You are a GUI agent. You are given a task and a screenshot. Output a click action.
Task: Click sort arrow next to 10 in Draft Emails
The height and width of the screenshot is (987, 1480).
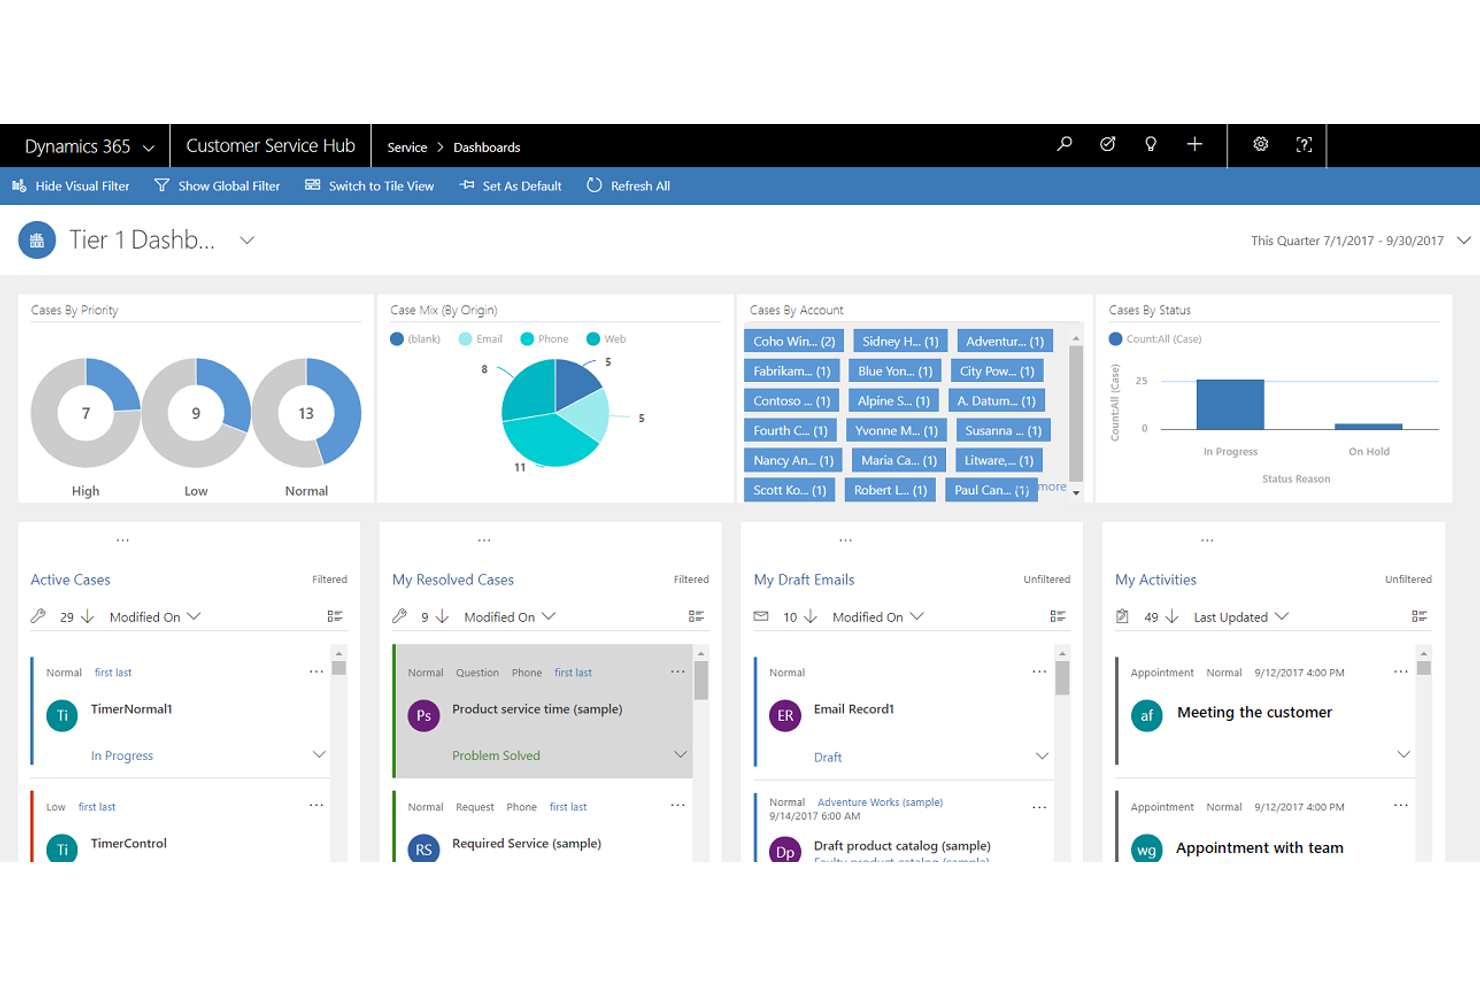(811, 617)
